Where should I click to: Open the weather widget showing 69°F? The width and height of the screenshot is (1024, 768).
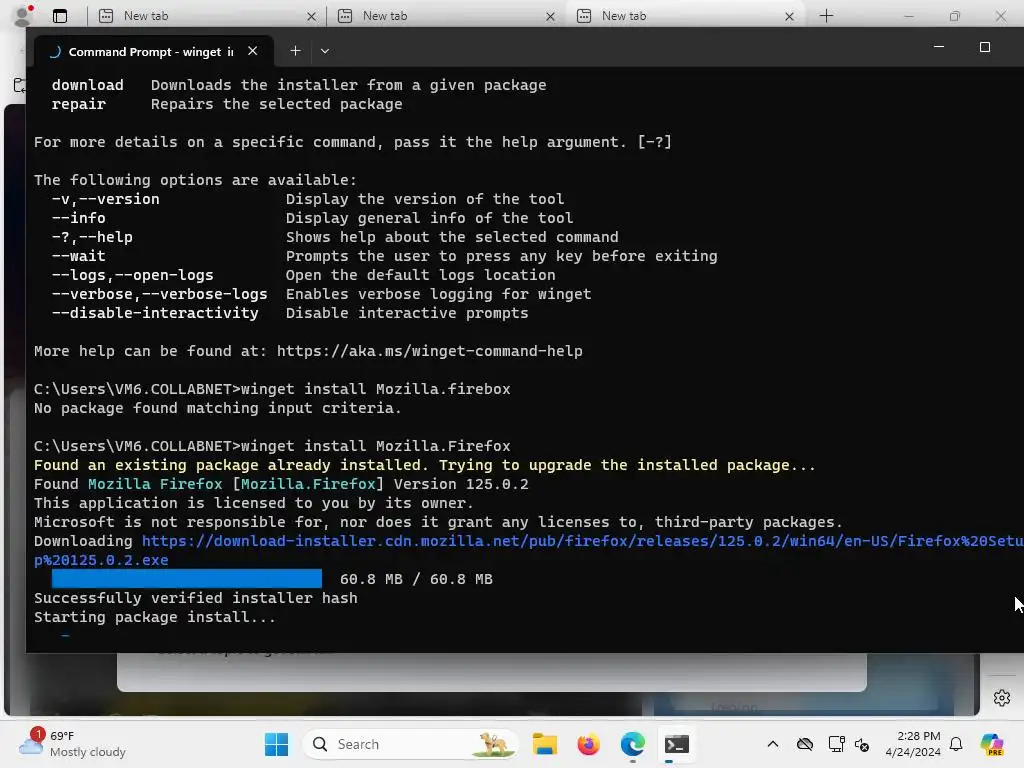[72, 744]
